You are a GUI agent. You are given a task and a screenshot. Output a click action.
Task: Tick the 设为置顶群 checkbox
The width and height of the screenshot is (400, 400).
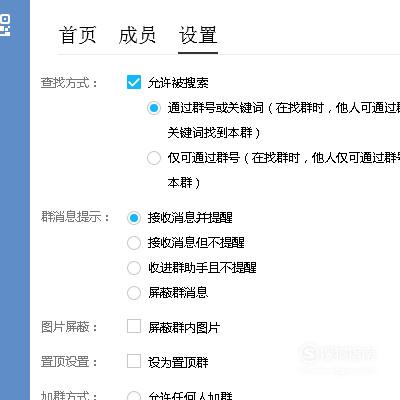click(x=134, y=361)
